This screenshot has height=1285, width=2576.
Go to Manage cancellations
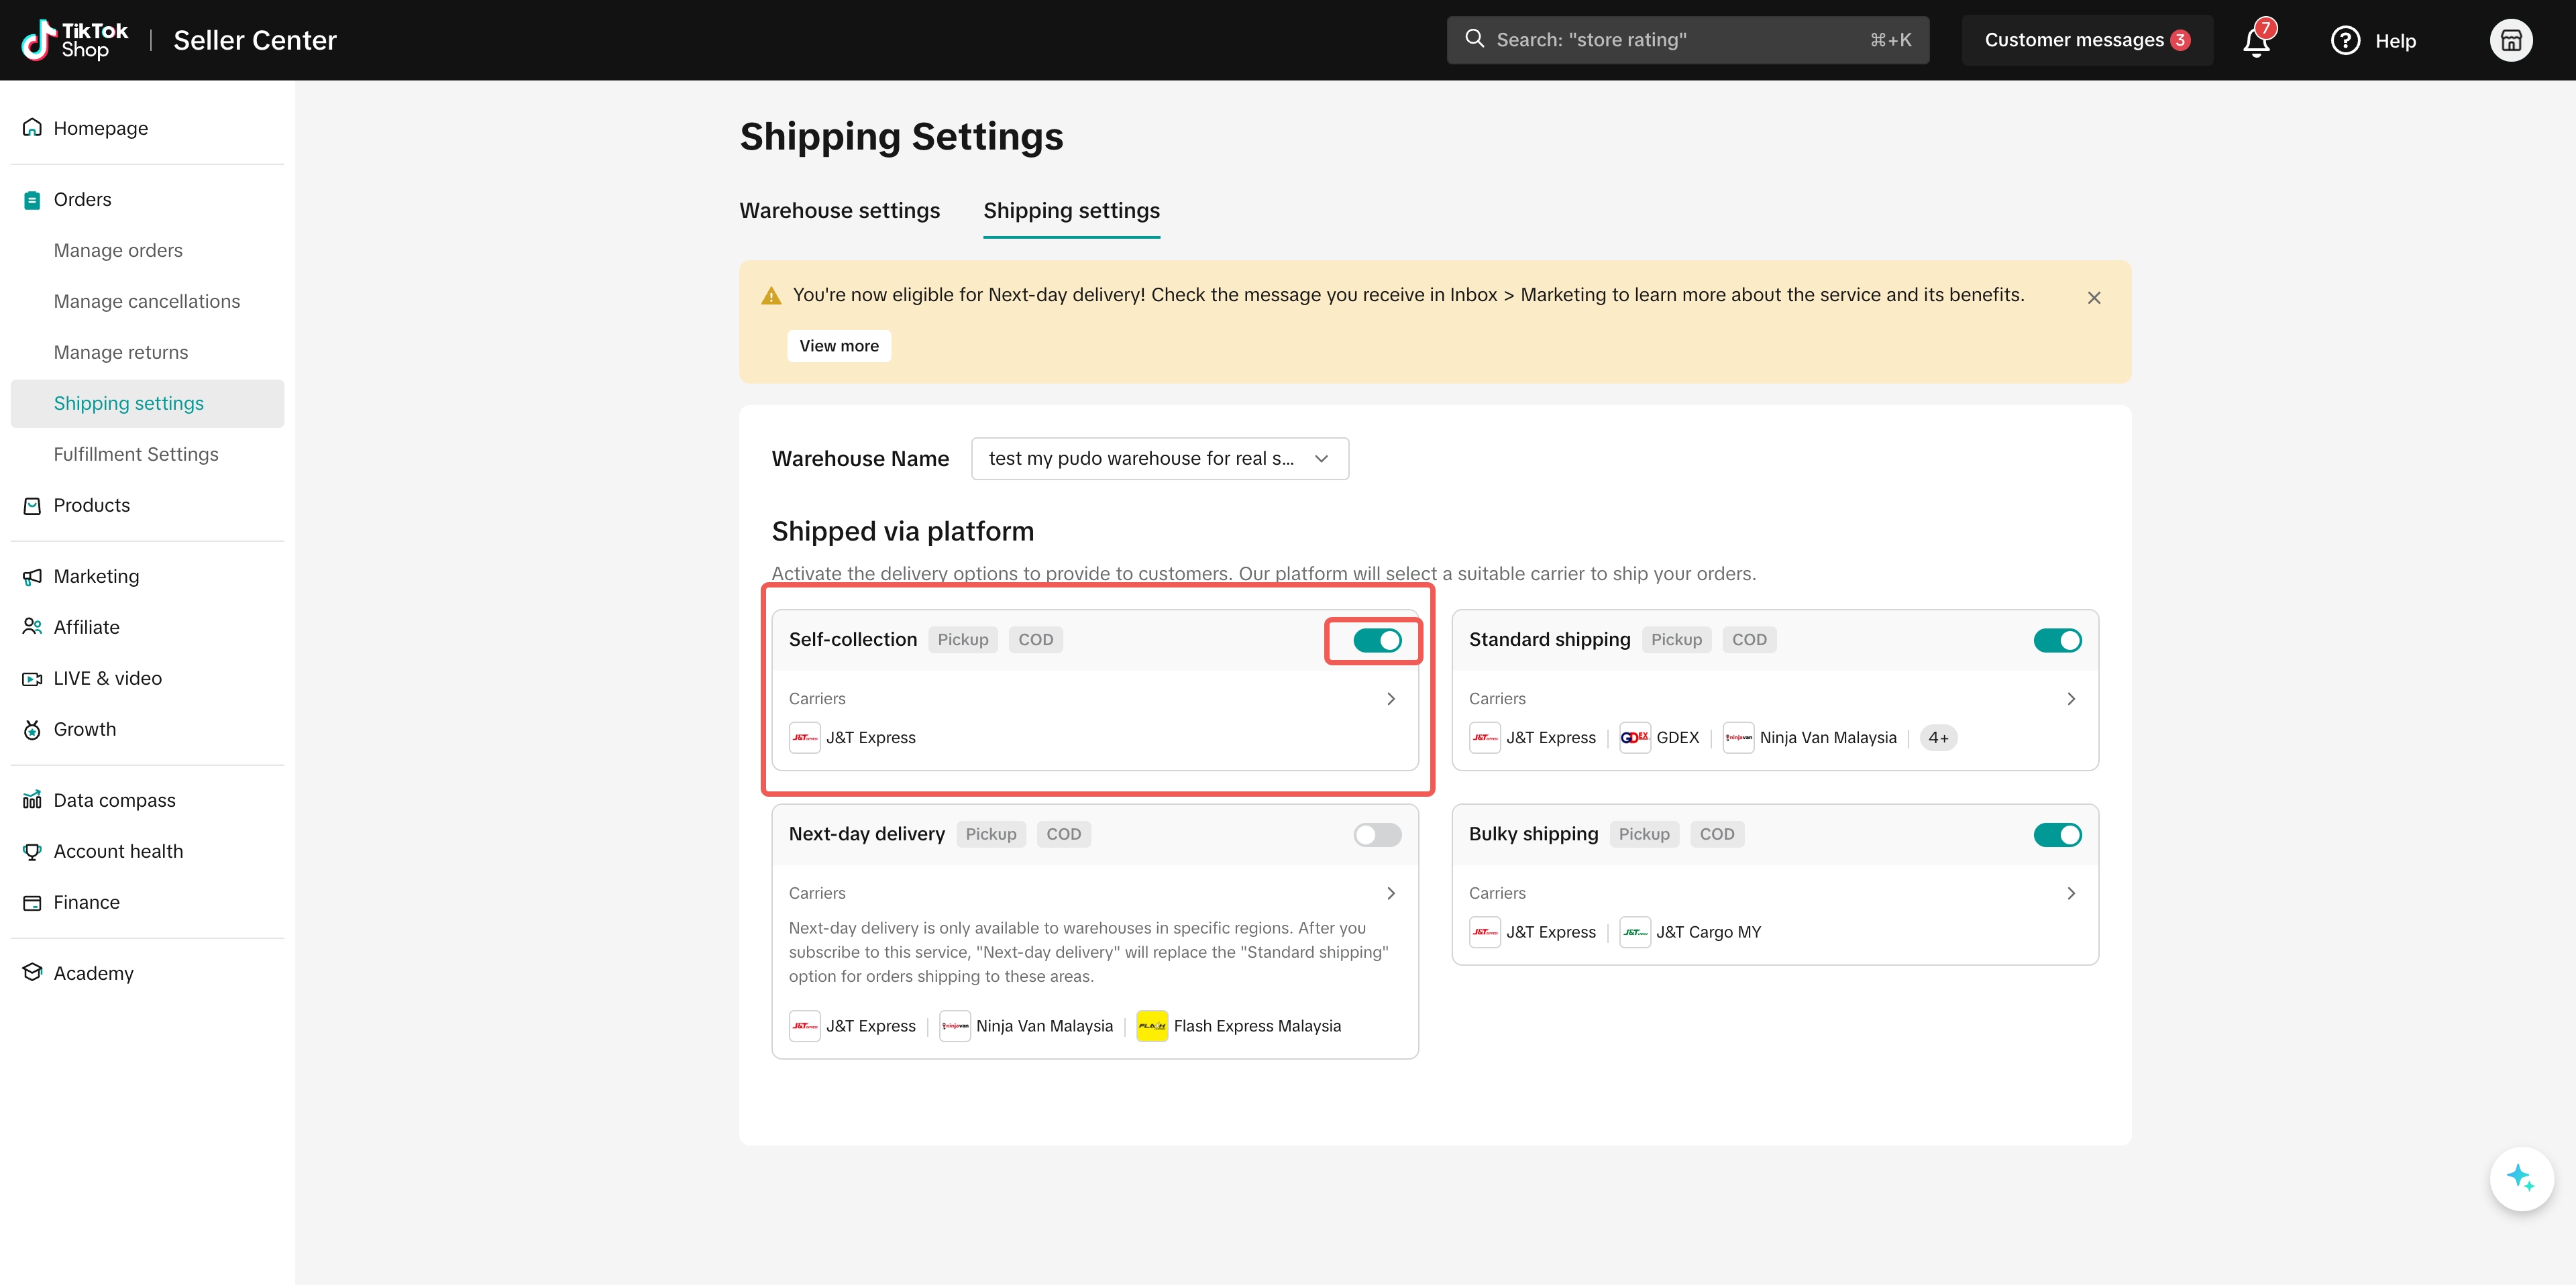(x=147, y=301)
